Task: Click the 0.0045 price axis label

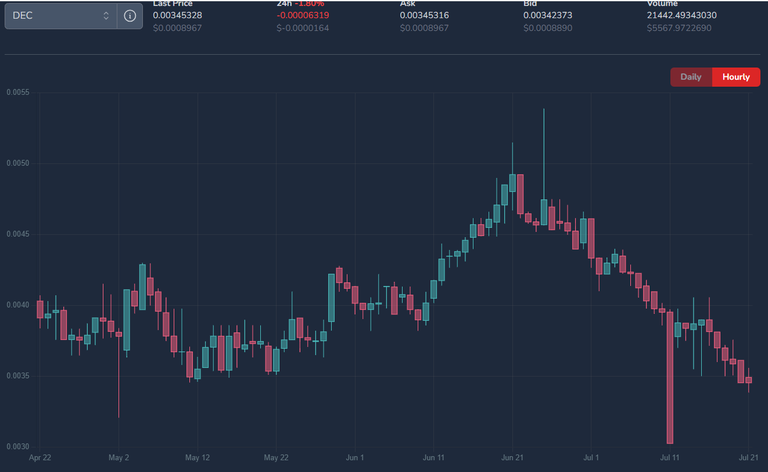Action: pos(18,235)
